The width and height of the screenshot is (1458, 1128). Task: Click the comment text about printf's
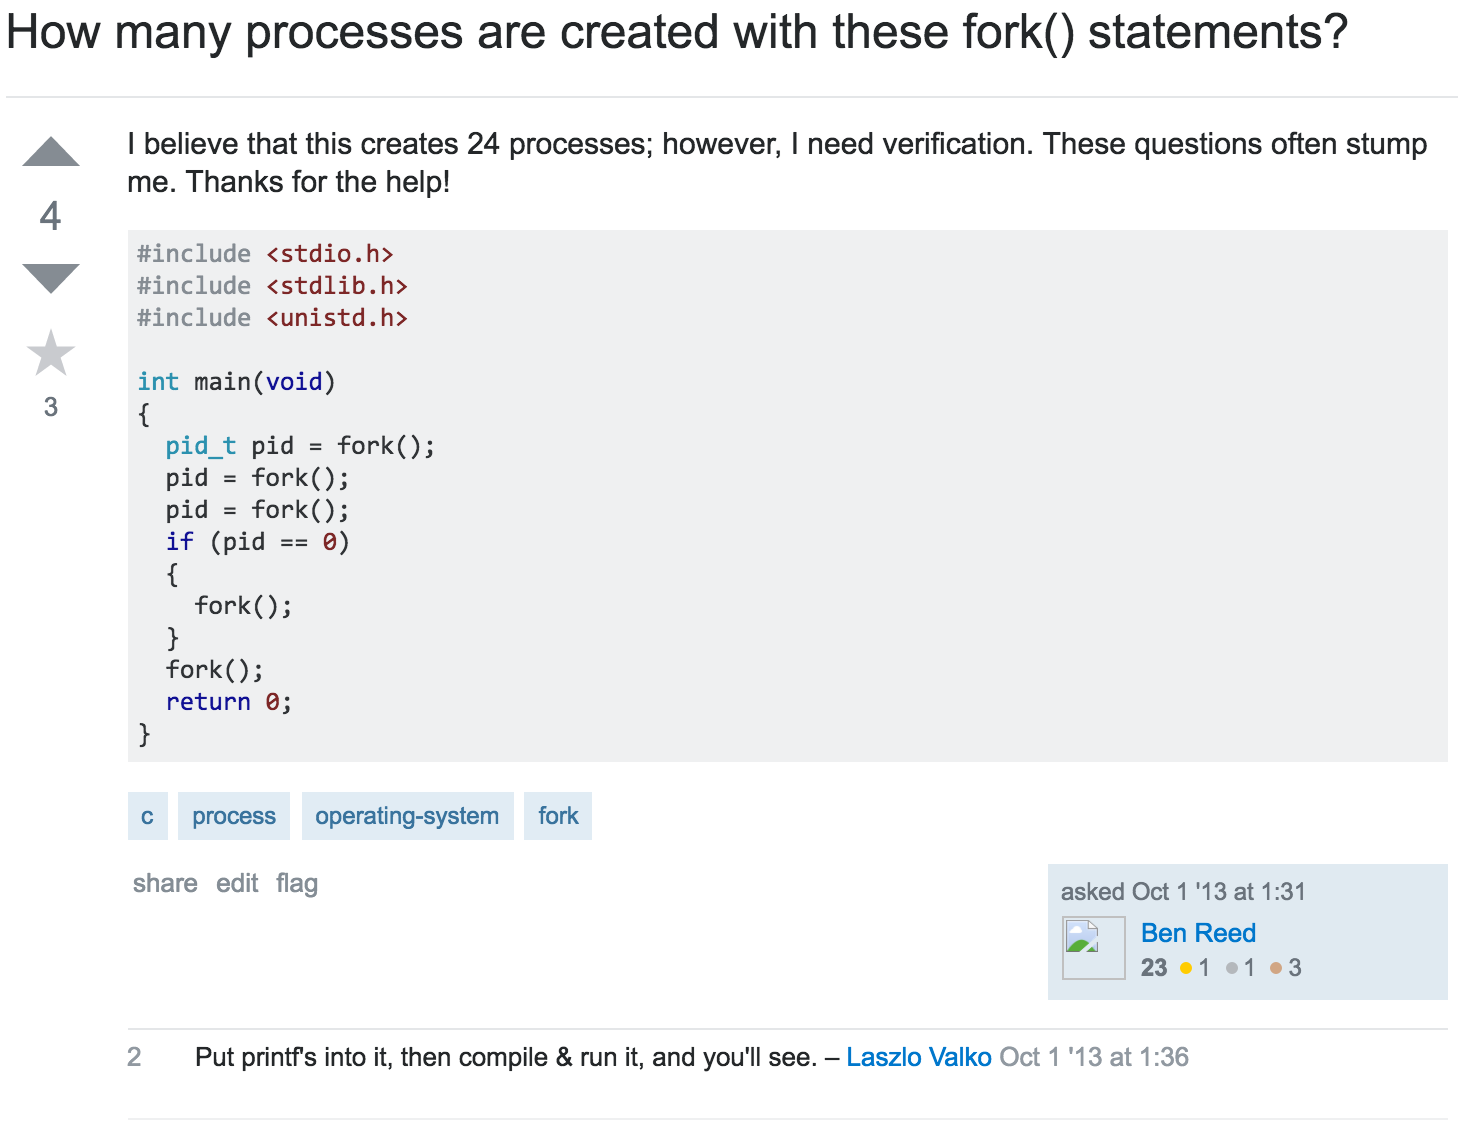pos(506,1057)
